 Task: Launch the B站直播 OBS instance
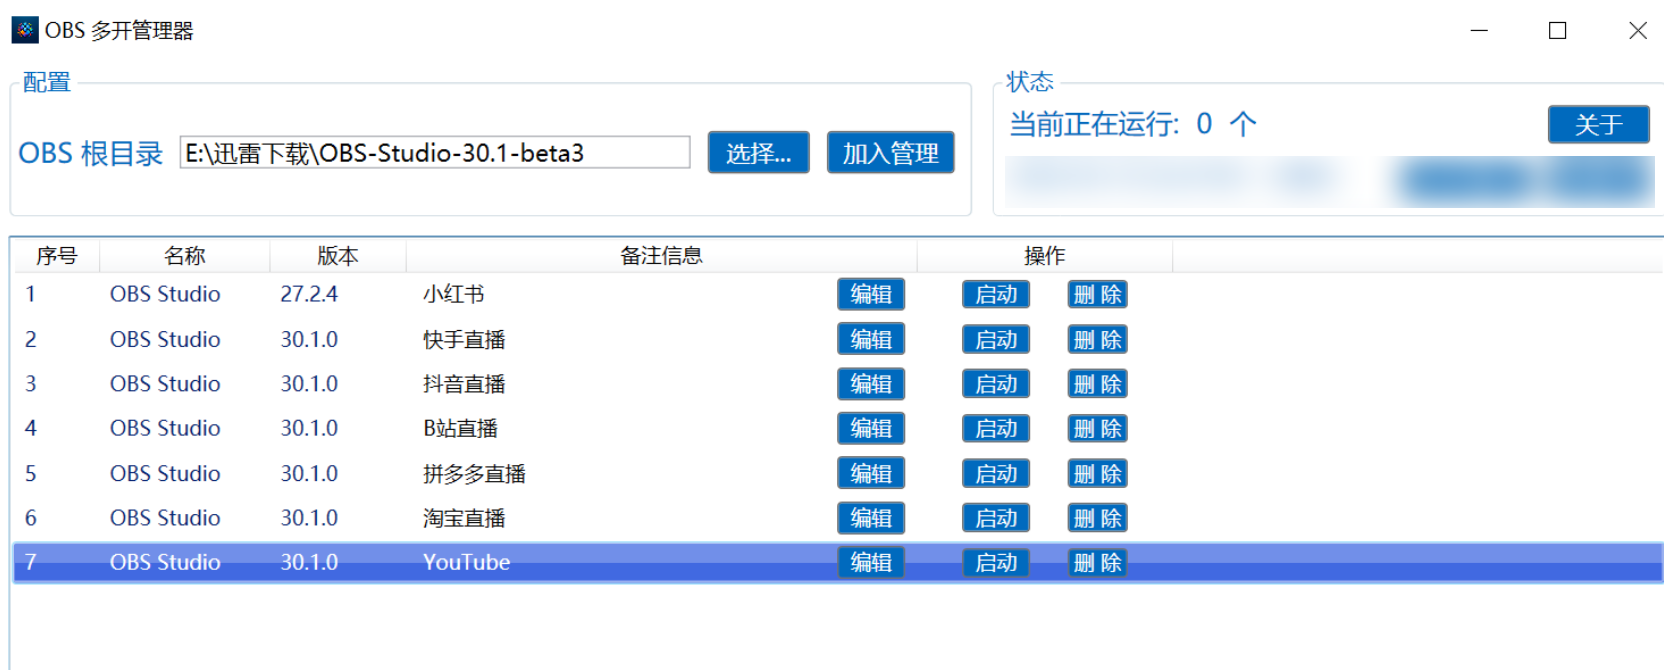pos(996,428)
